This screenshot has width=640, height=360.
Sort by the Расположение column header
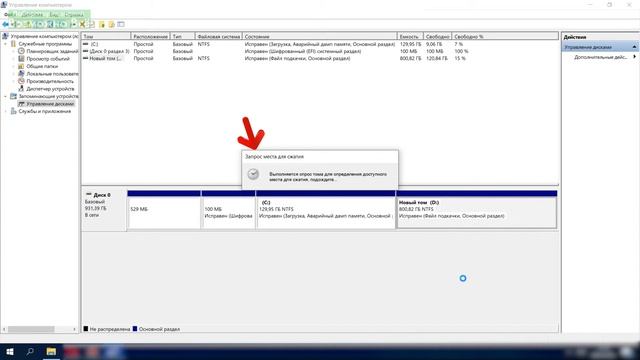point(150,36)
